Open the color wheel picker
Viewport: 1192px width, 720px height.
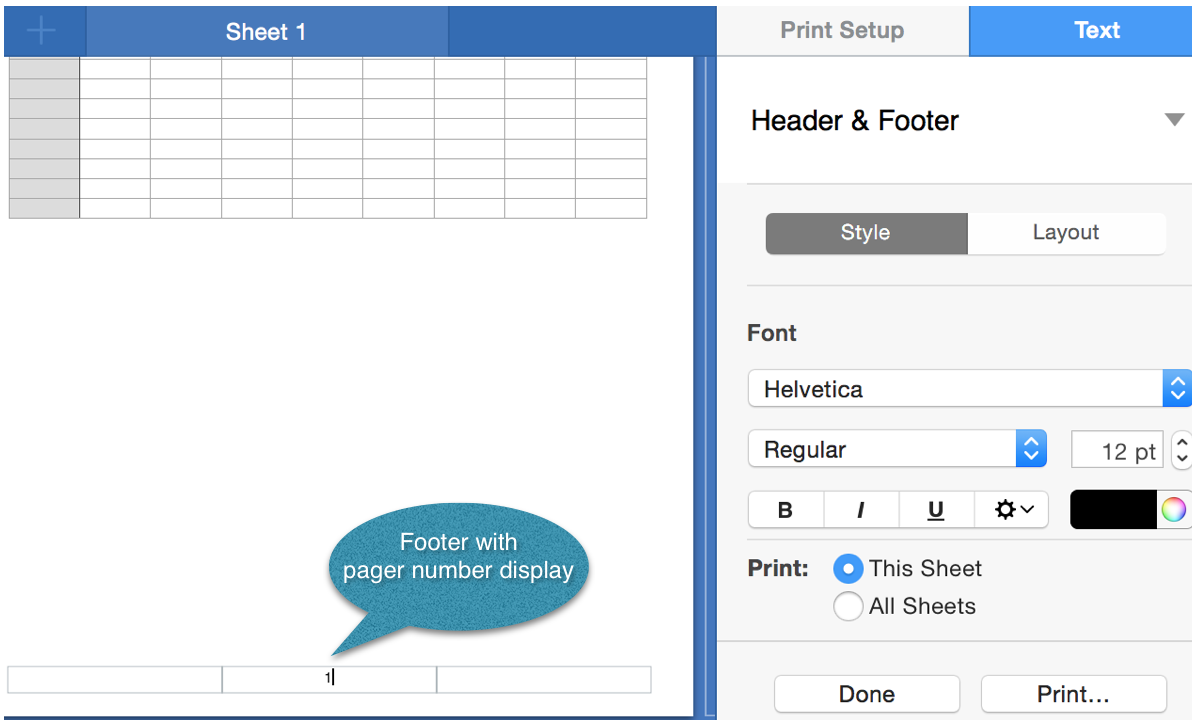pos(1174,509)
